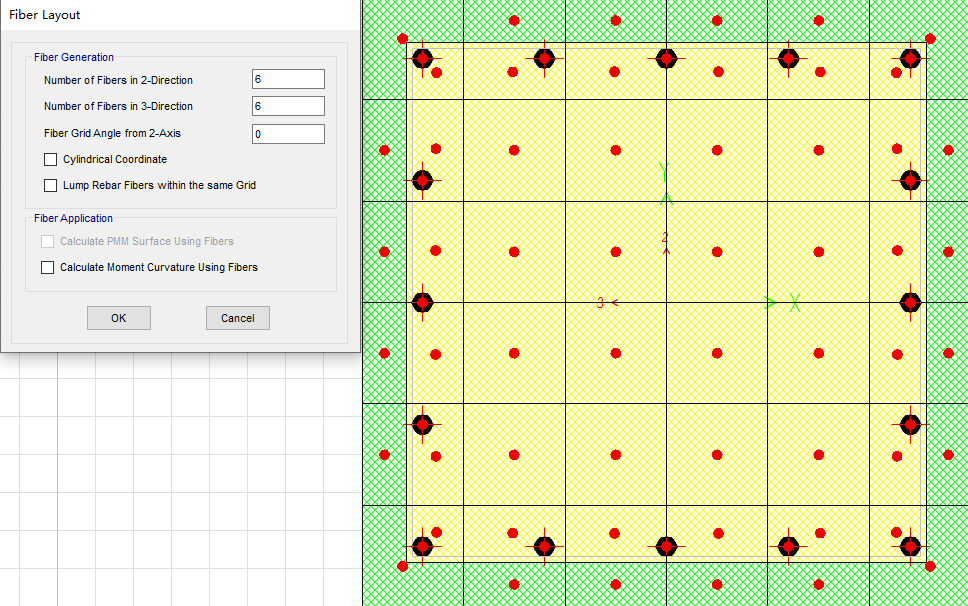Focus the Number of Fibers in 2-Direction field
This screenshot has height=606, width=968.
(x=288, y=80)
